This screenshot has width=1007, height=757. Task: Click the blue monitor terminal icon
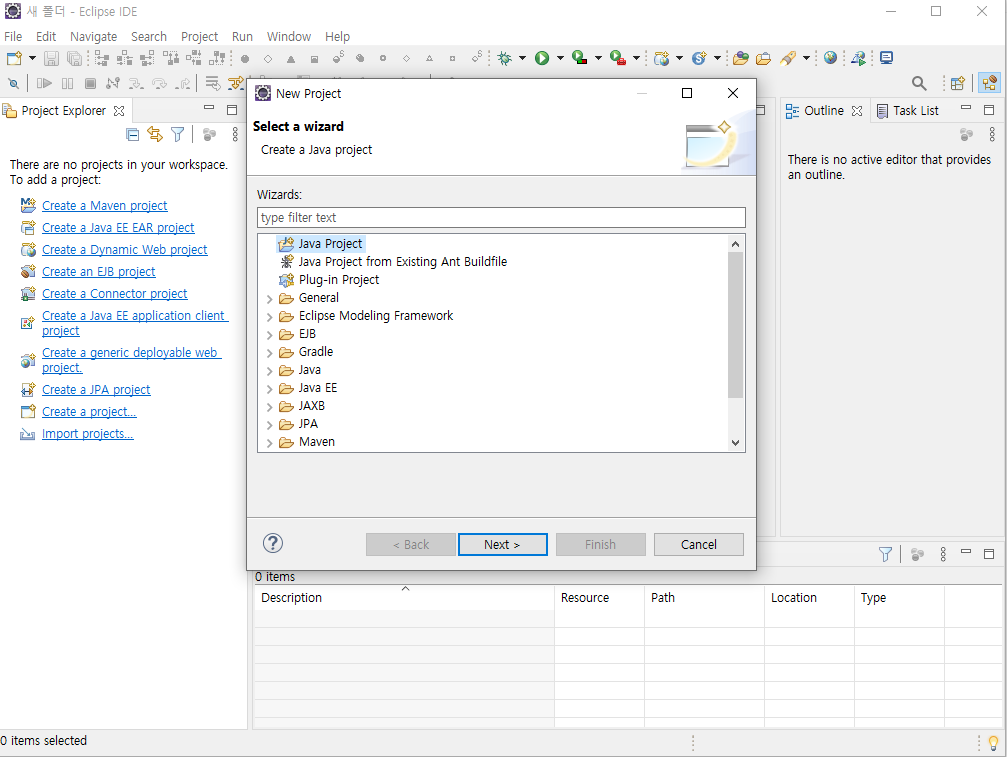click(x=886, y=58)
